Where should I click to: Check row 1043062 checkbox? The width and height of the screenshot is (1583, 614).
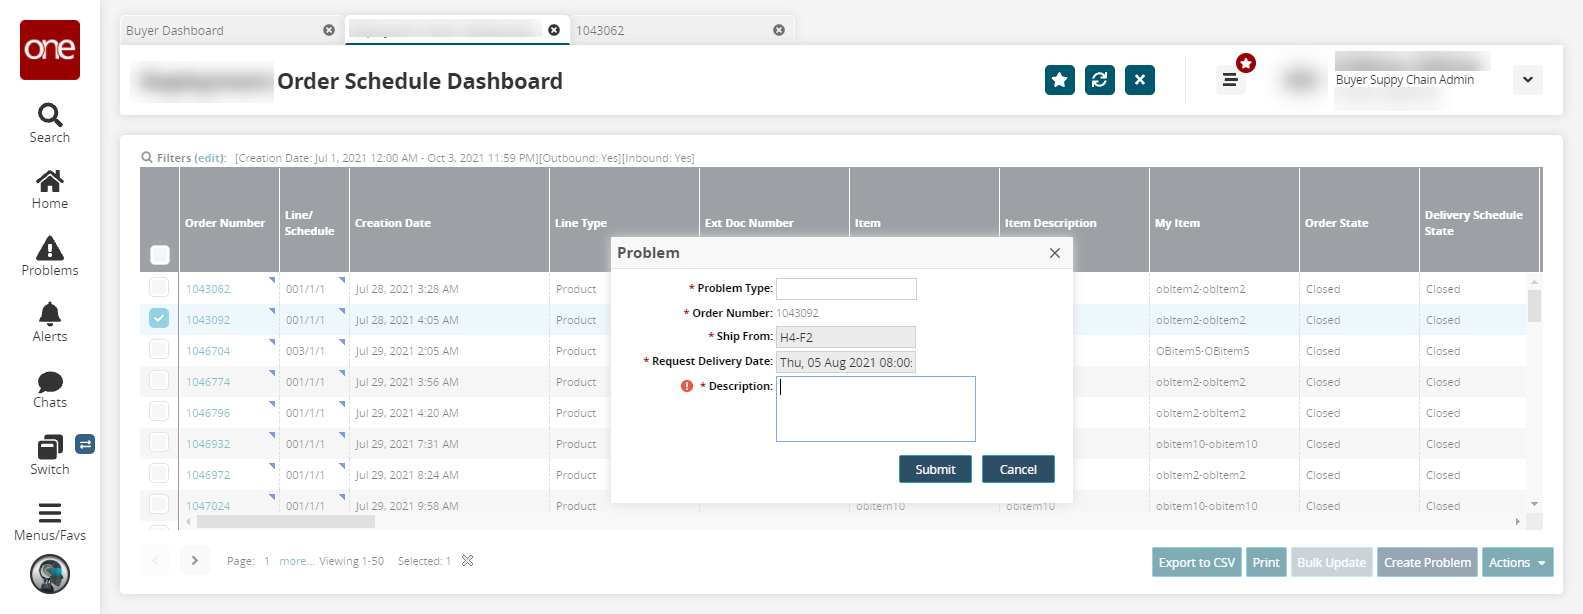tap(159, 288)
